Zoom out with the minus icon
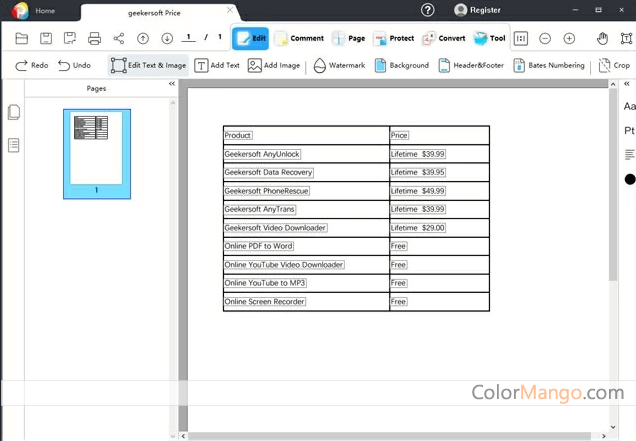This screenshot has width=636, height=441. click(545, 39)
